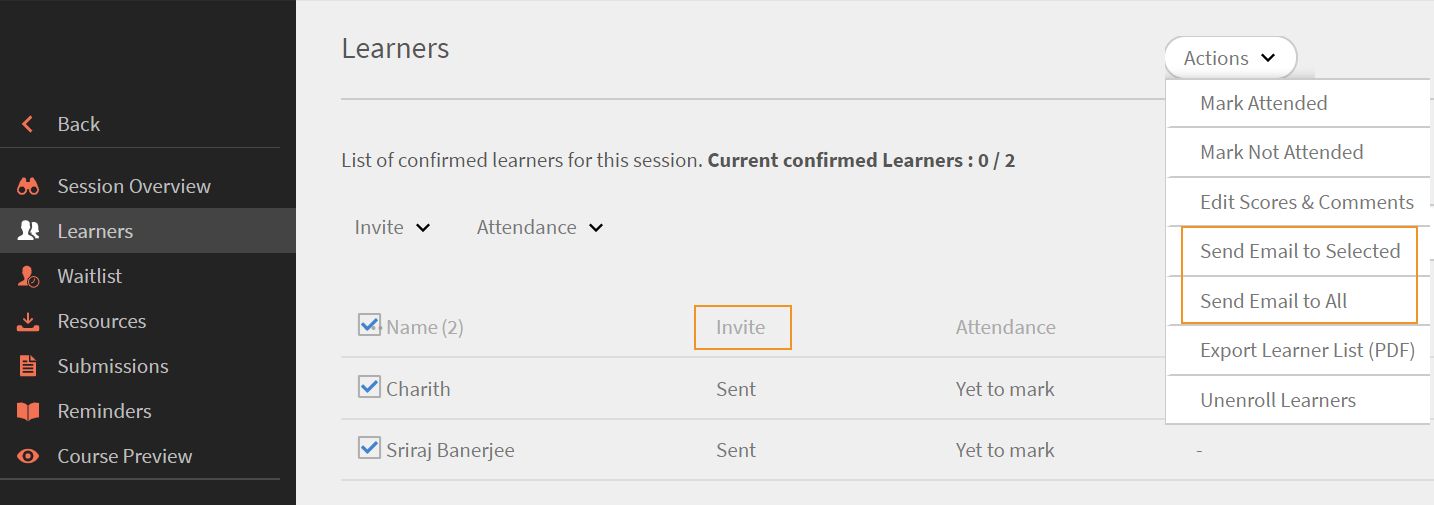Viewport: 1434px width, 505px height.
Task: Click Export Learner List (PDF)
Action: tap(1307, 351)
